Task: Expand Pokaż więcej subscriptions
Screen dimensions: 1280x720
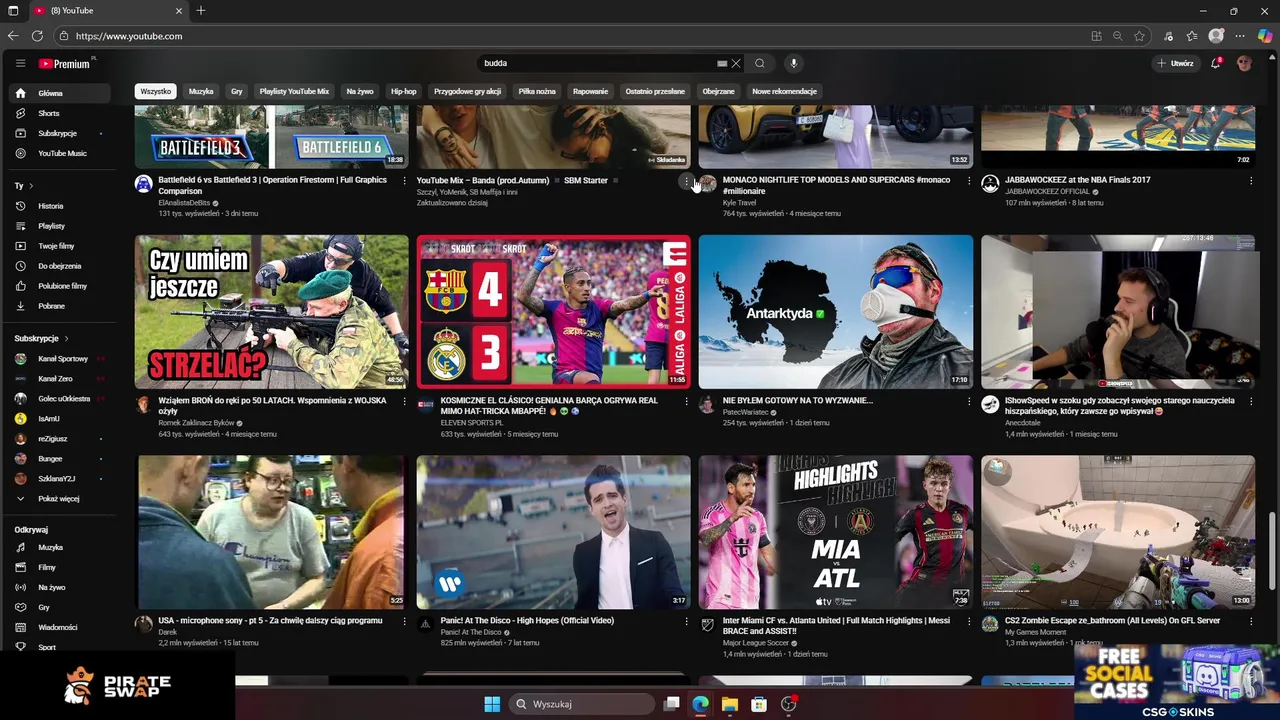Action: point(61,499)
